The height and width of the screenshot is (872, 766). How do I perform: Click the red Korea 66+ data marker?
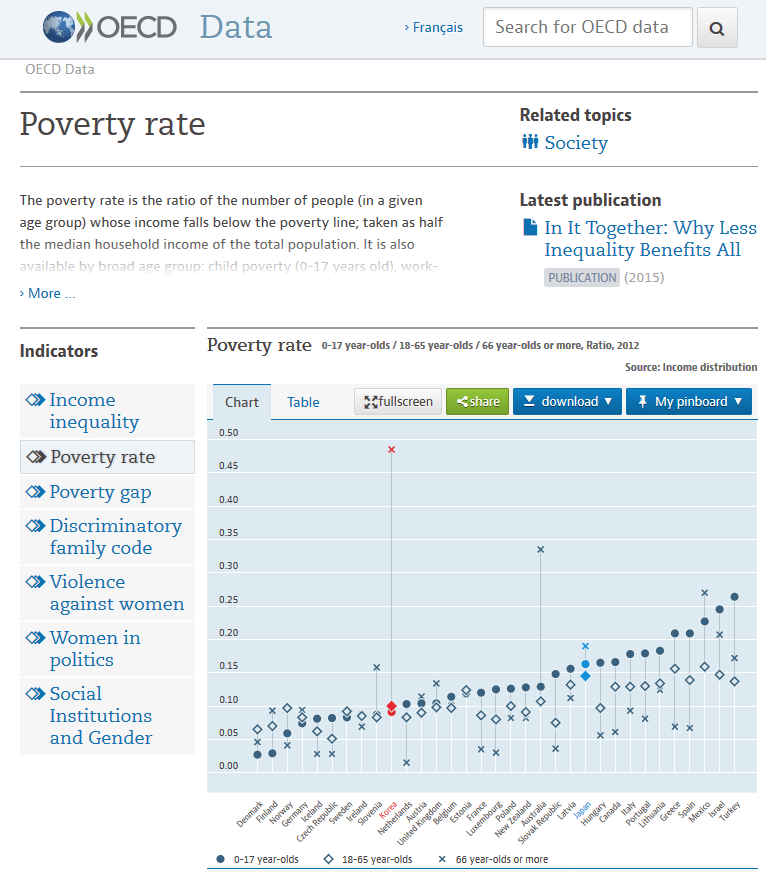point(392,449)
